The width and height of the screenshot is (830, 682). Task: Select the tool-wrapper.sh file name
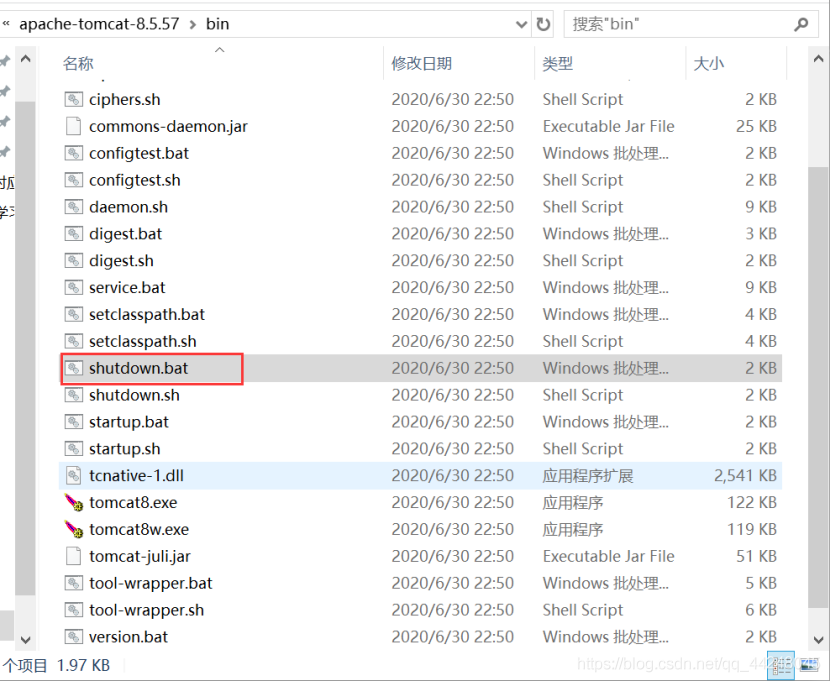pos(146,610)
